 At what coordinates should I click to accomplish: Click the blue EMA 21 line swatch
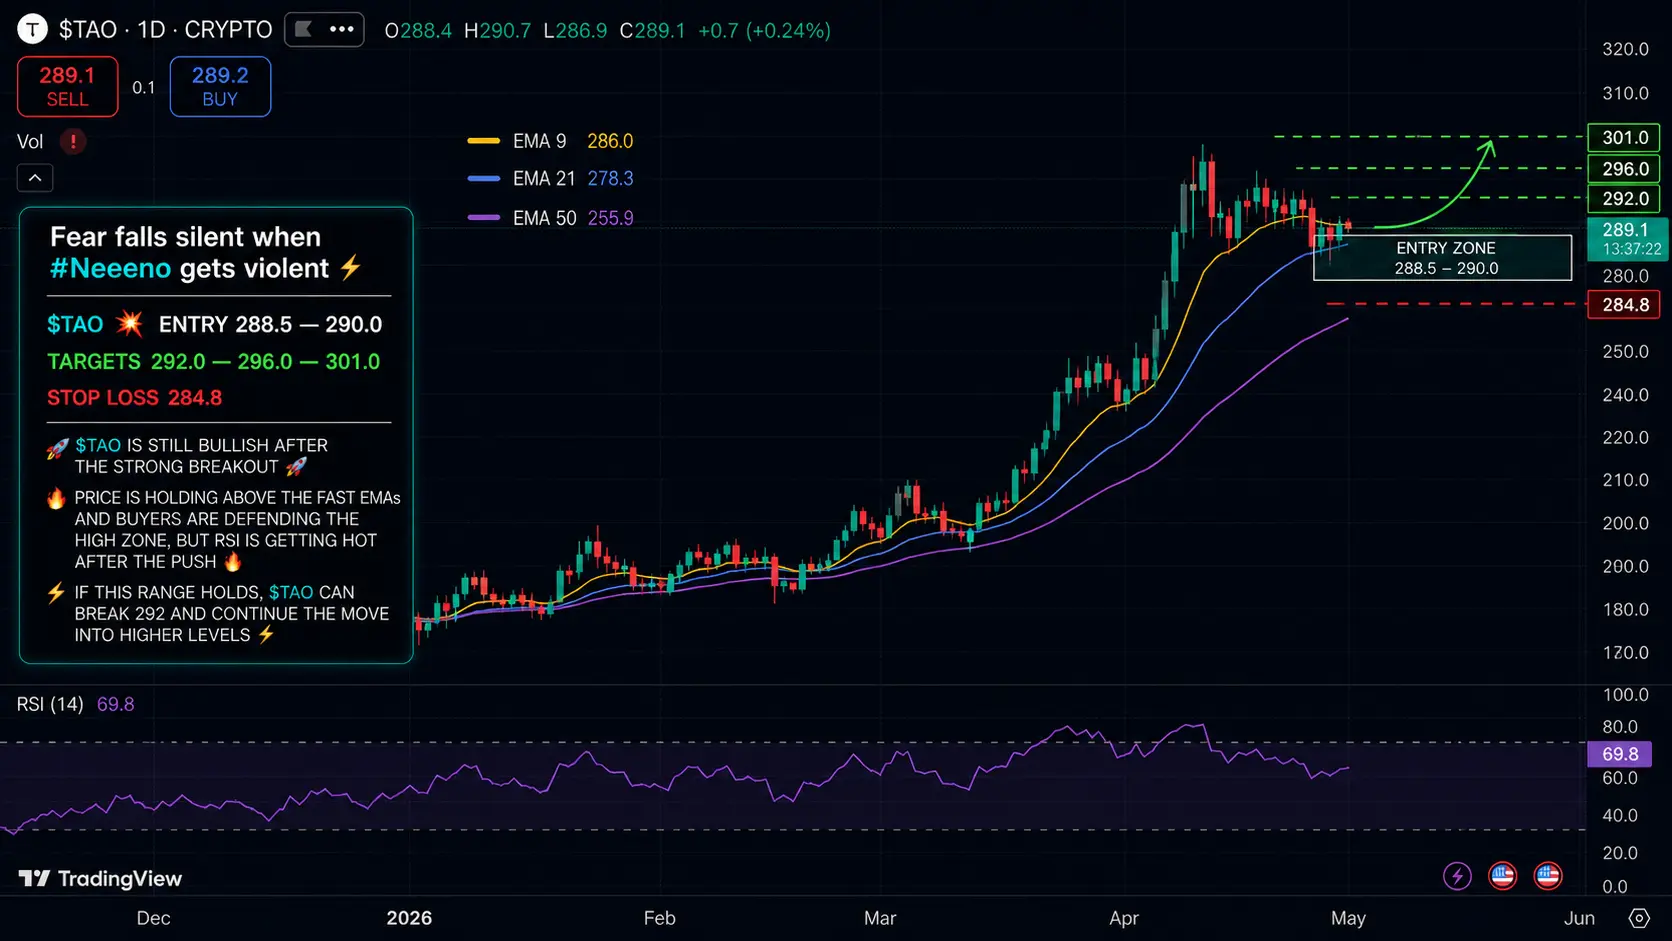(x=484, y=179)
